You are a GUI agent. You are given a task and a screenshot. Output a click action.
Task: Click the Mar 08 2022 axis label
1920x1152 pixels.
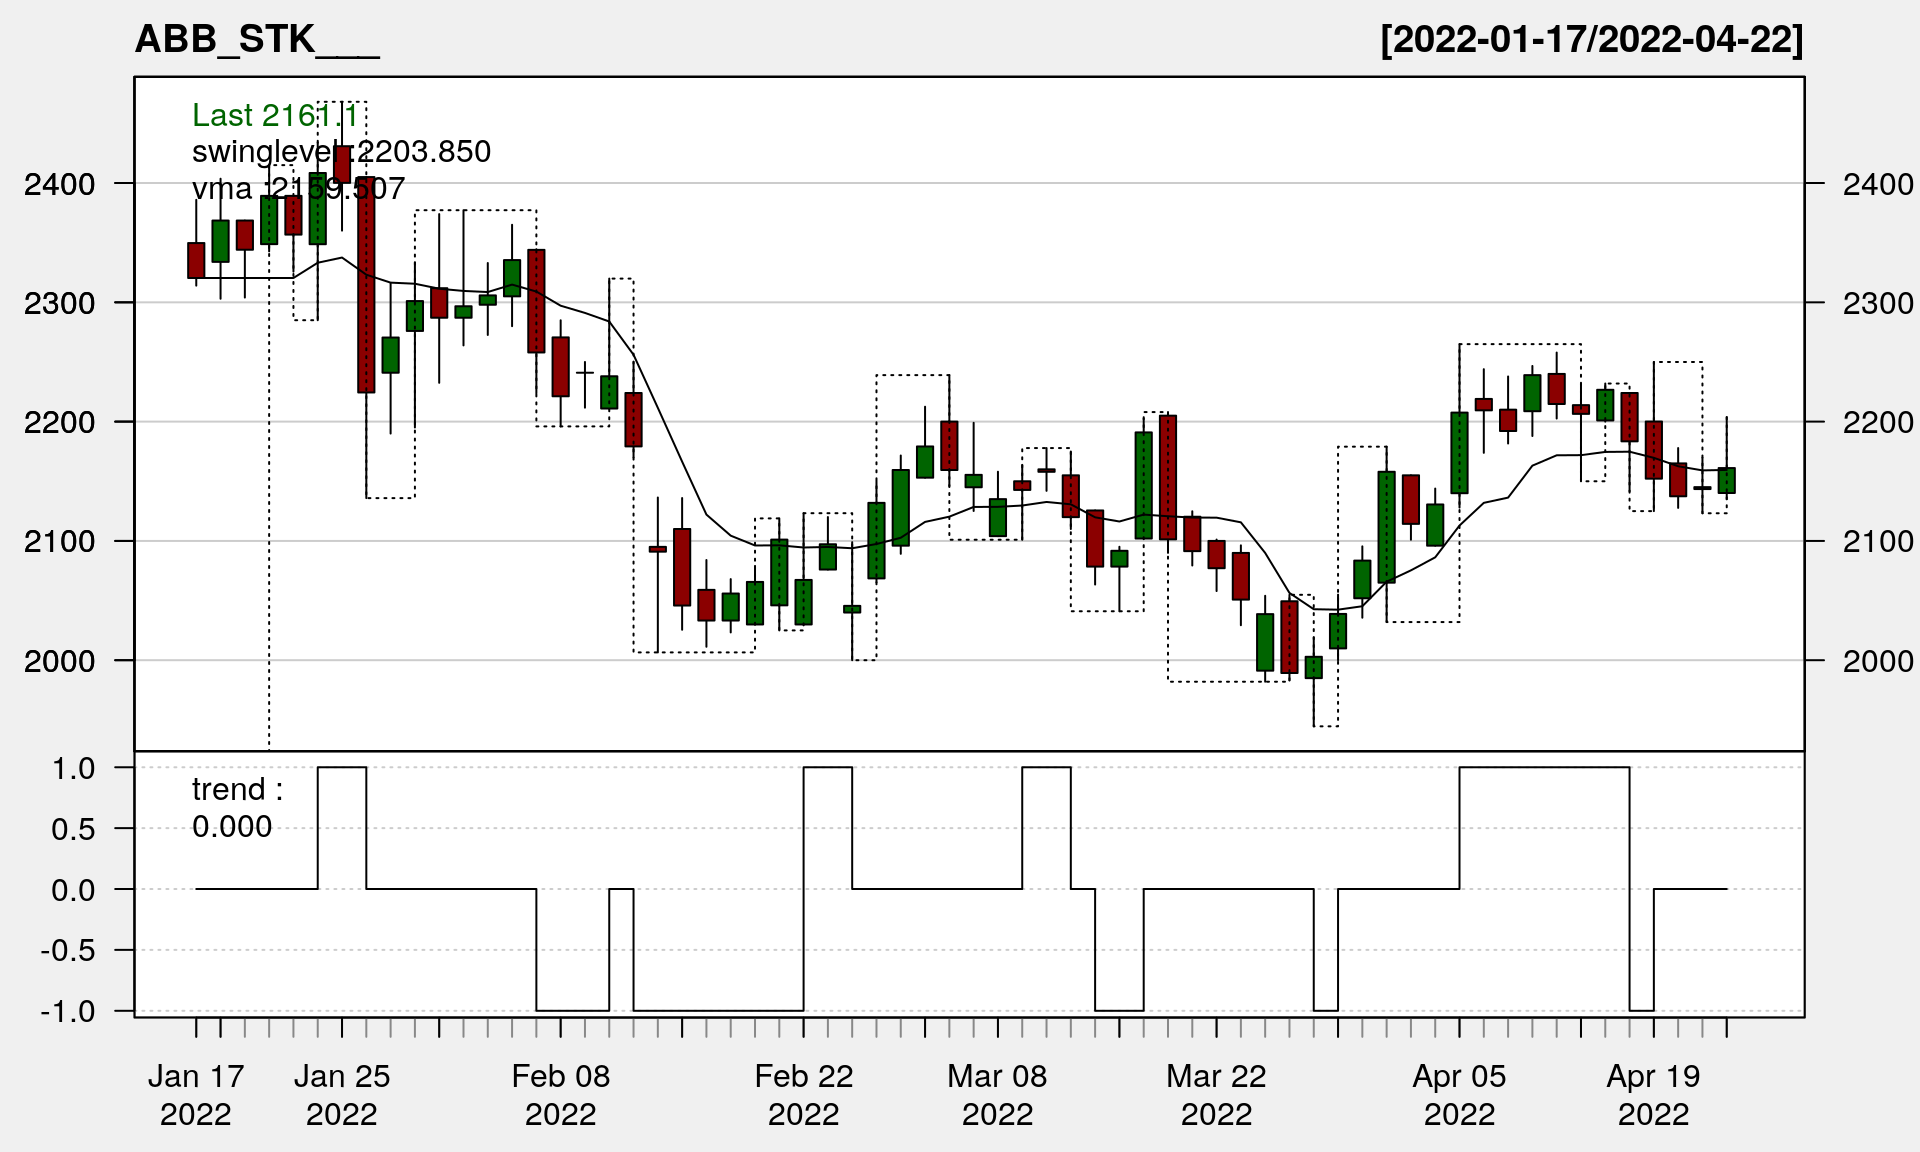pos(997,1095)
